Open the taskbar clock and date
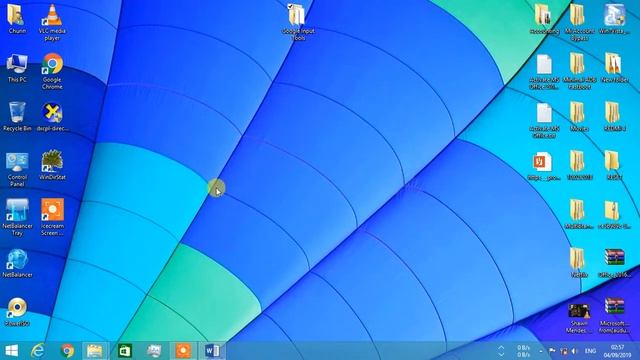 [x=617, y=351]
